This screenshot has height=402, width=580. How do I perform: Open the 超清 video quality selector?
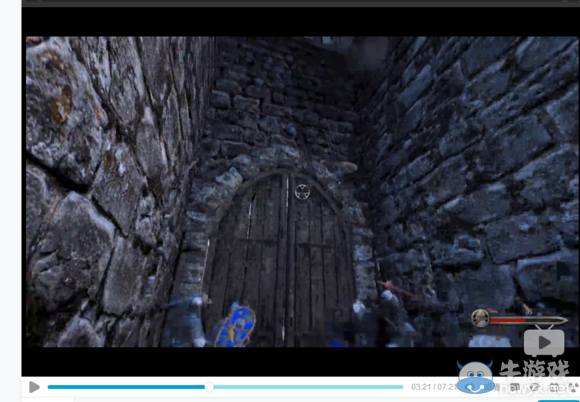pyautogui.click(x=491, y=387)
